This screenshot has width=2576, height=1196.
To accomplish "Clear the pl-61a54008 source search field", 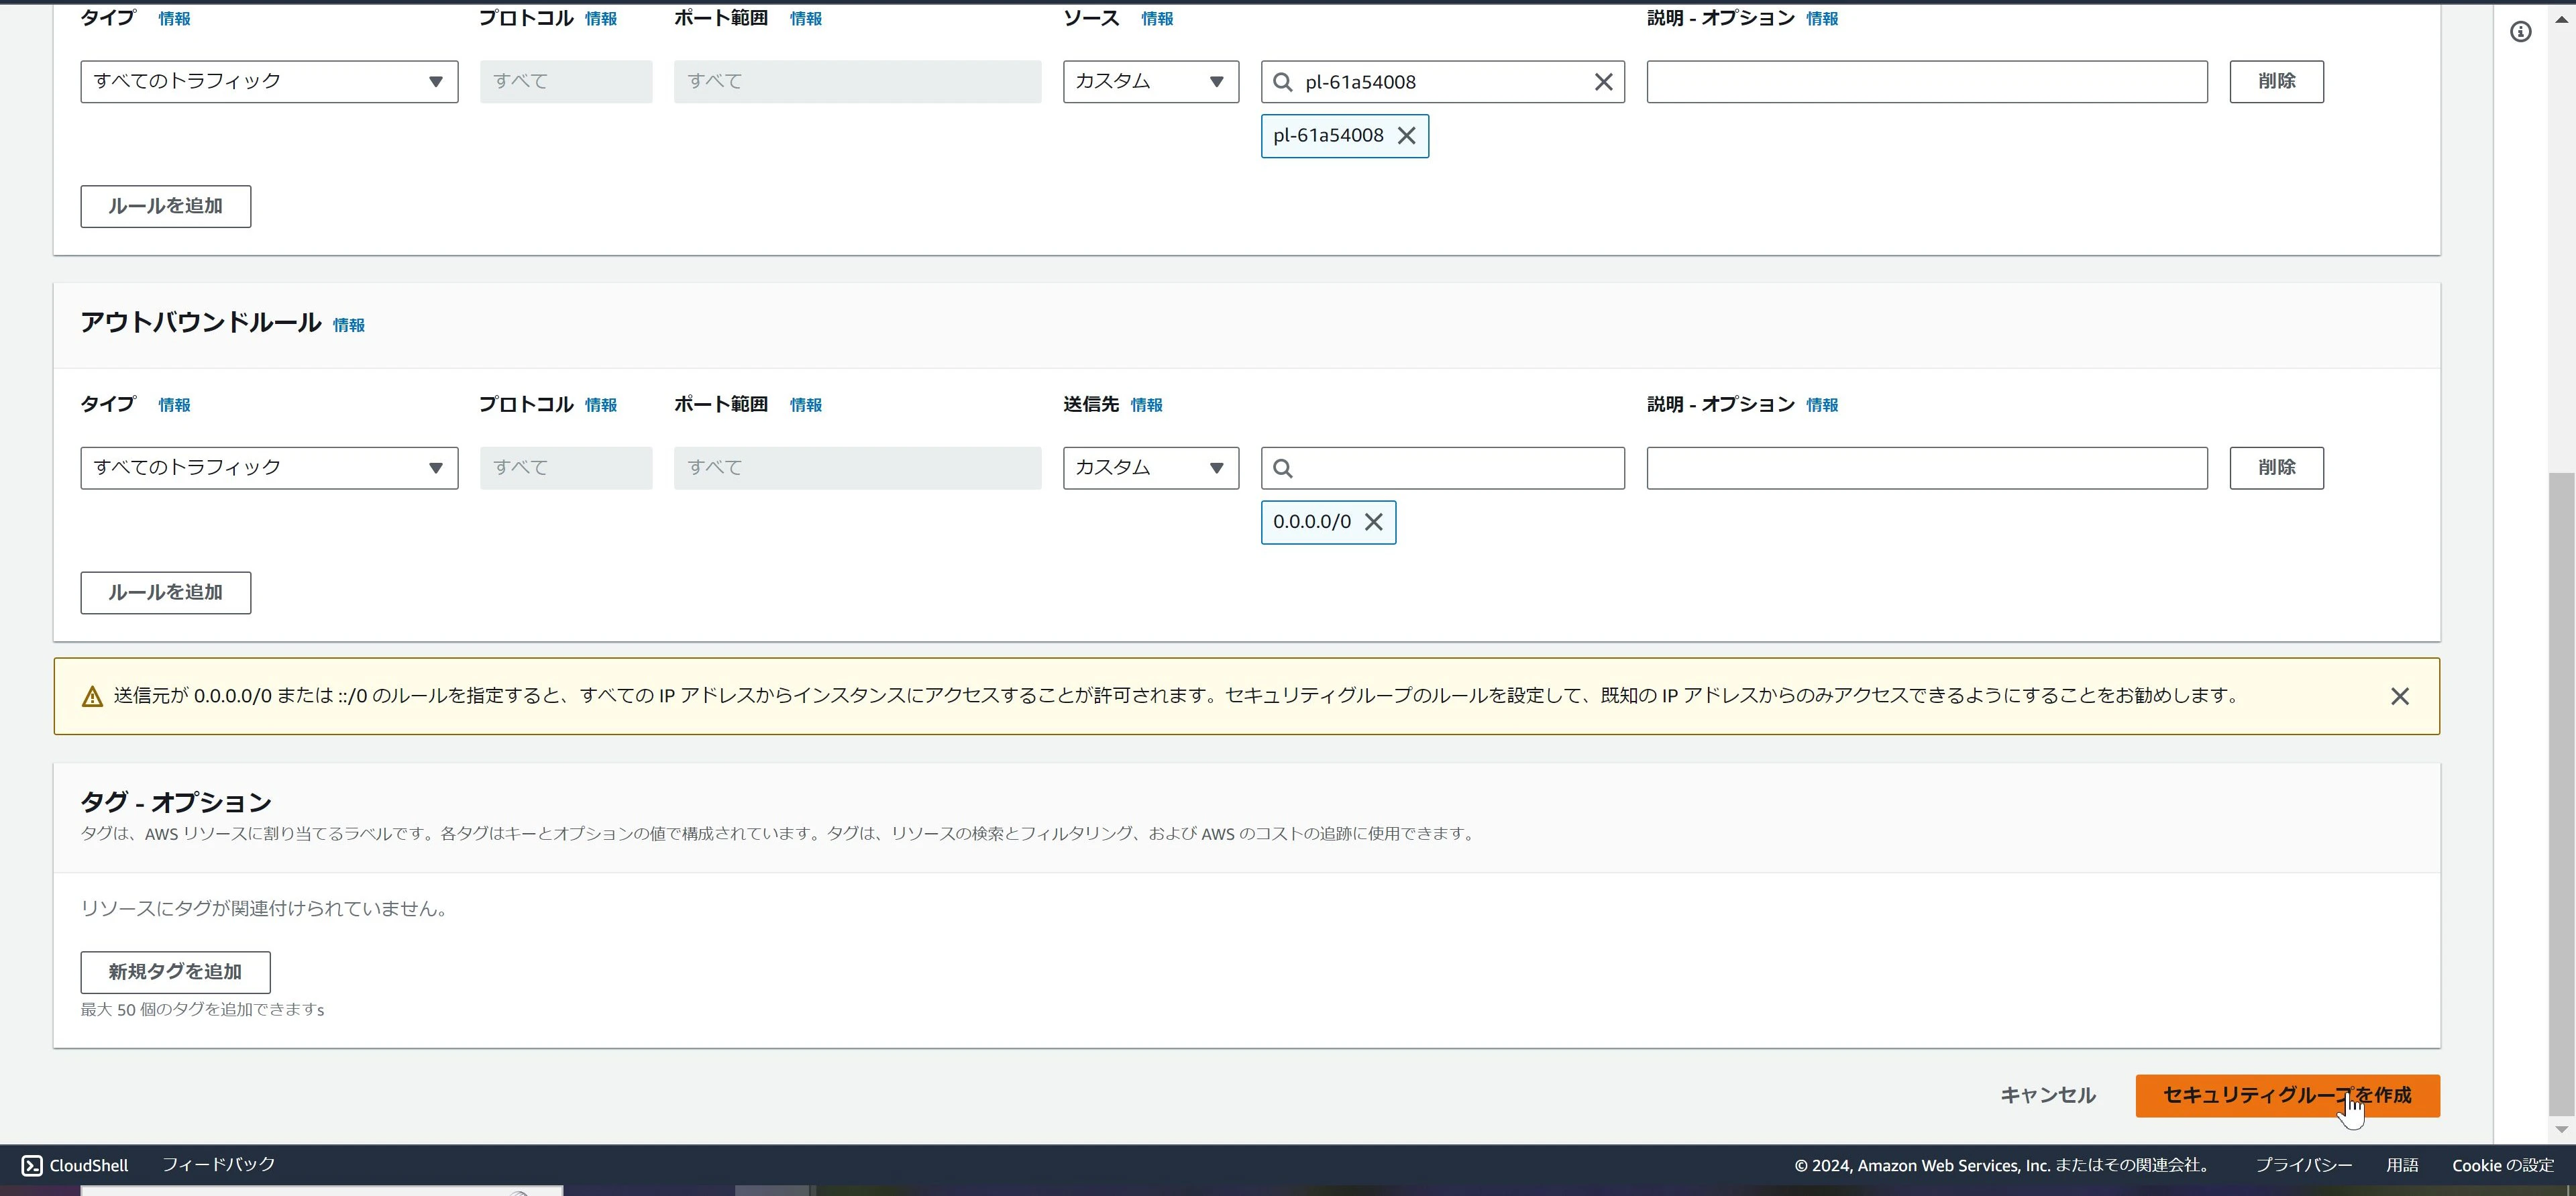I will [x=1603, y=82].
